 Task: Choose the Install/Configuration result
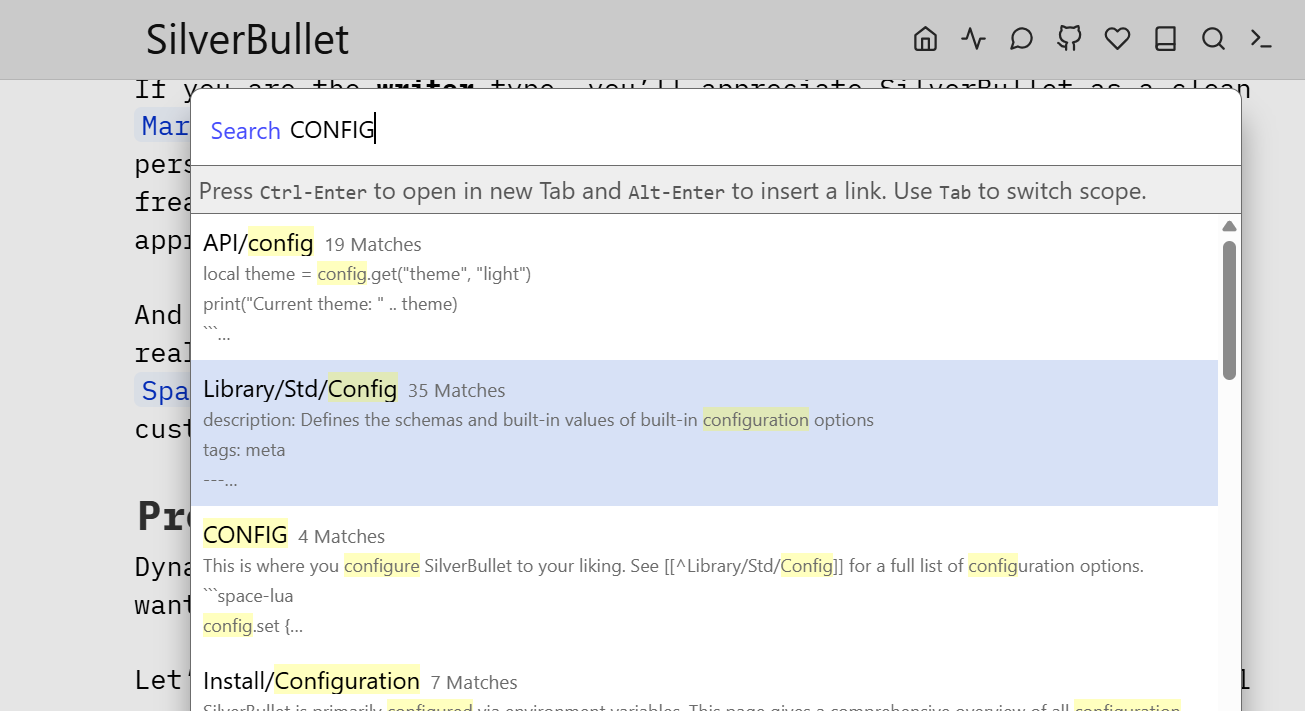pyautogui.click(x=311, y=681)
